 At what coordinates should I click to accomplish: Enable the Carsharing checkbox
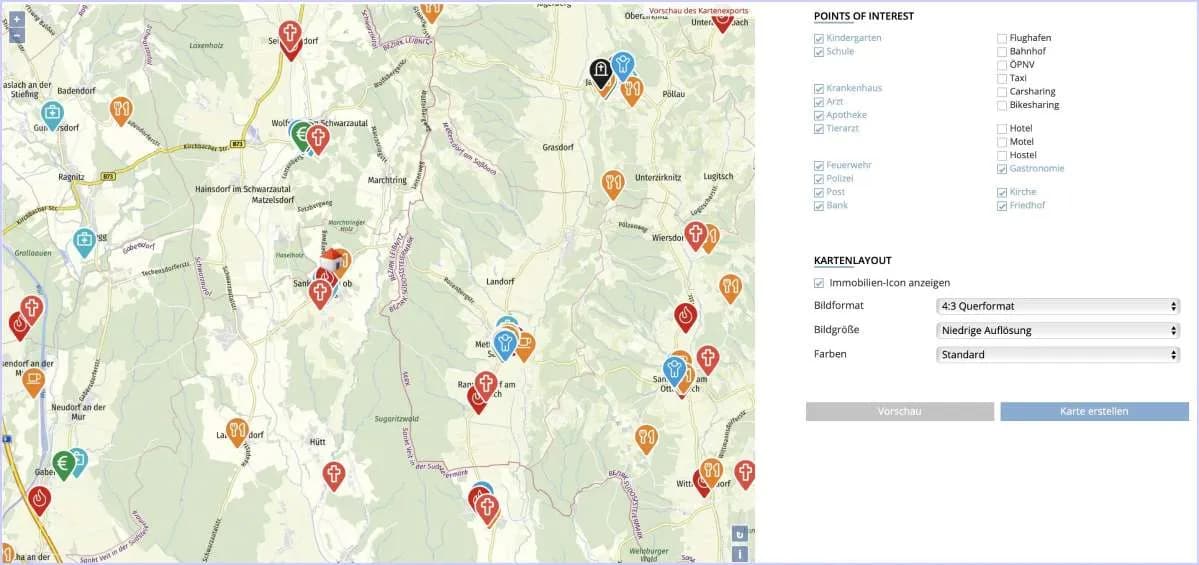point(1002,92)
